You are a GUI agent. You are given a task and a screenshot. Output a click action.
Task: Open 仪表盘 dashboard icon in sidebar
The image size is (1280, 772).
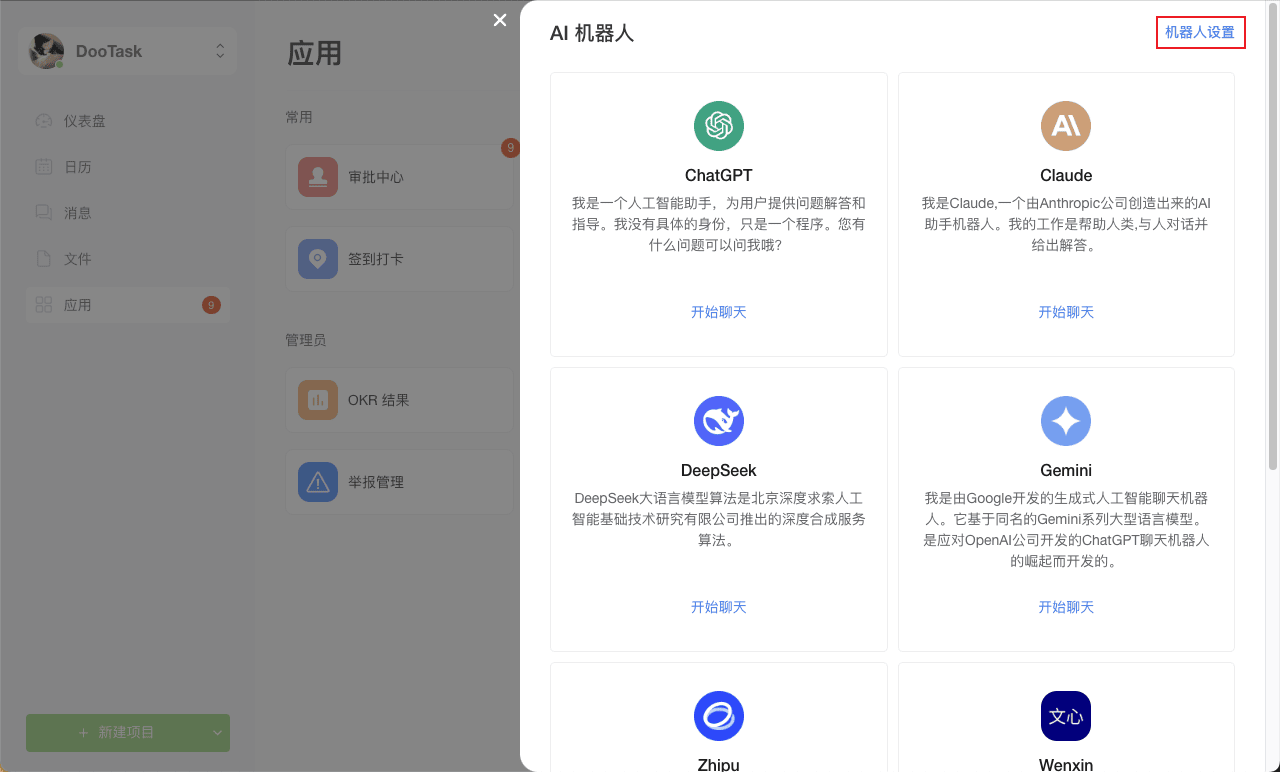click(43, 121)
